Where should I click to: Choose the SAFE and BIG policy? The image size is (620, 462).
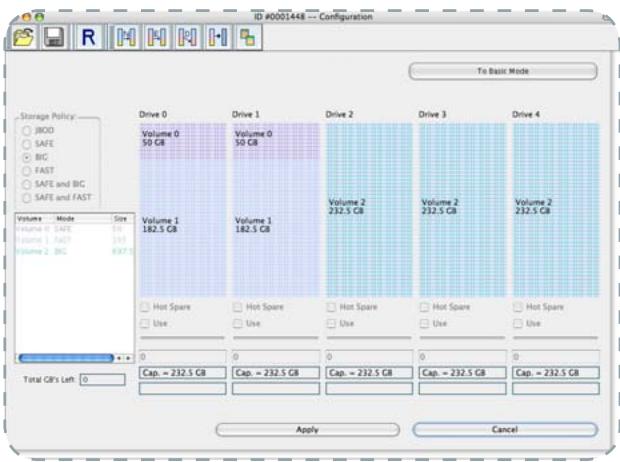(x=26, y=184)
